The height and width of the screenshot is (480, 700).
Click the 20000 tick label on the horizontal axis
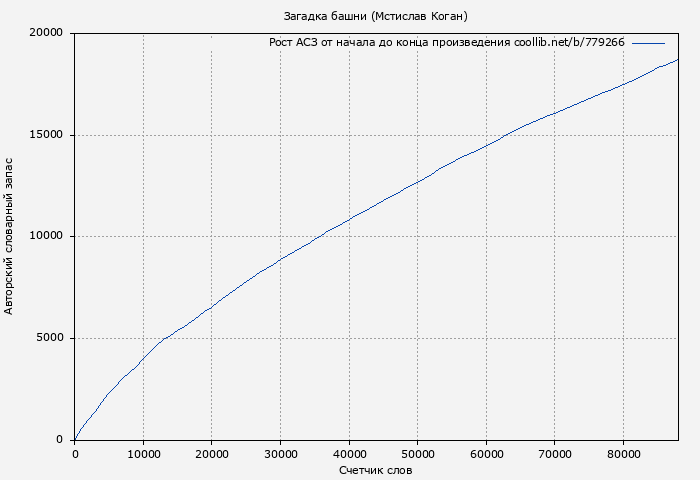[211, 453]
